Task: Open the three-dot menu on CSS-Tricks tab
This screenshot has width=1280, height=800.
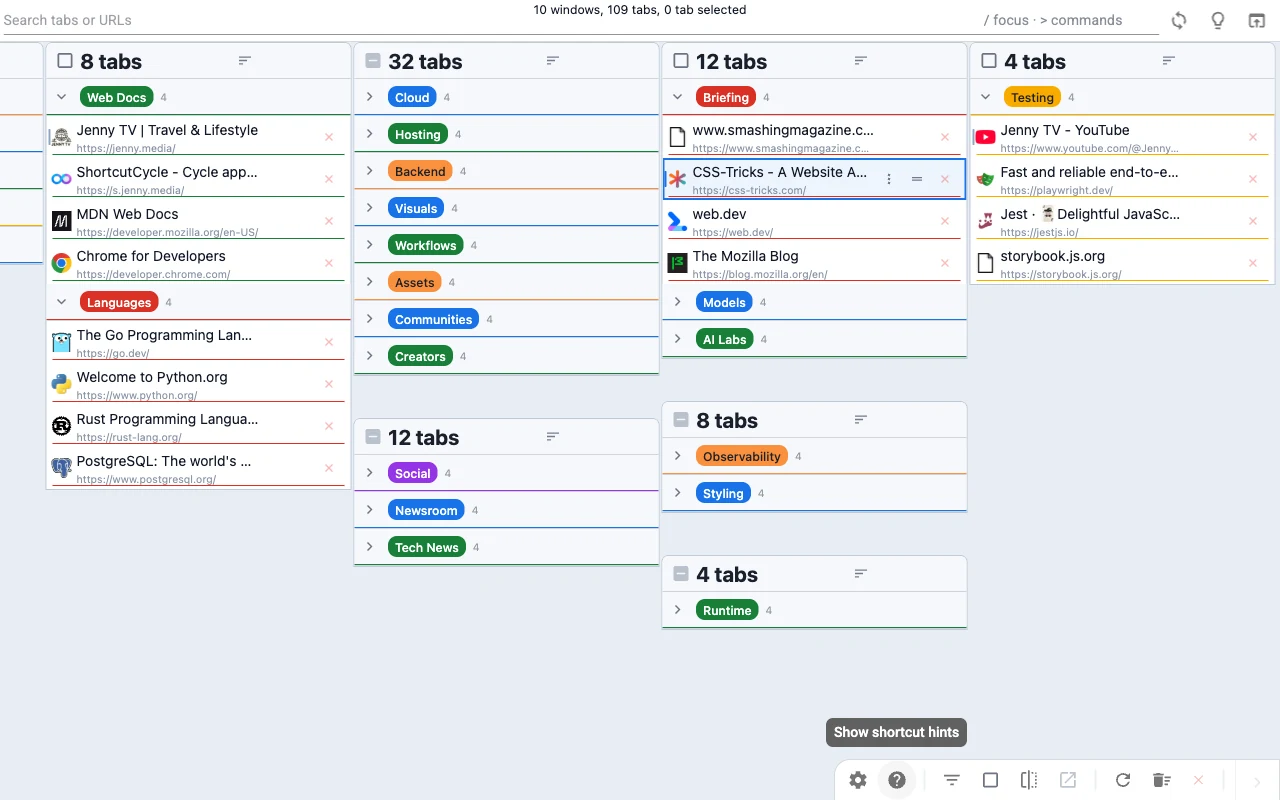Action: pos(889,179)
